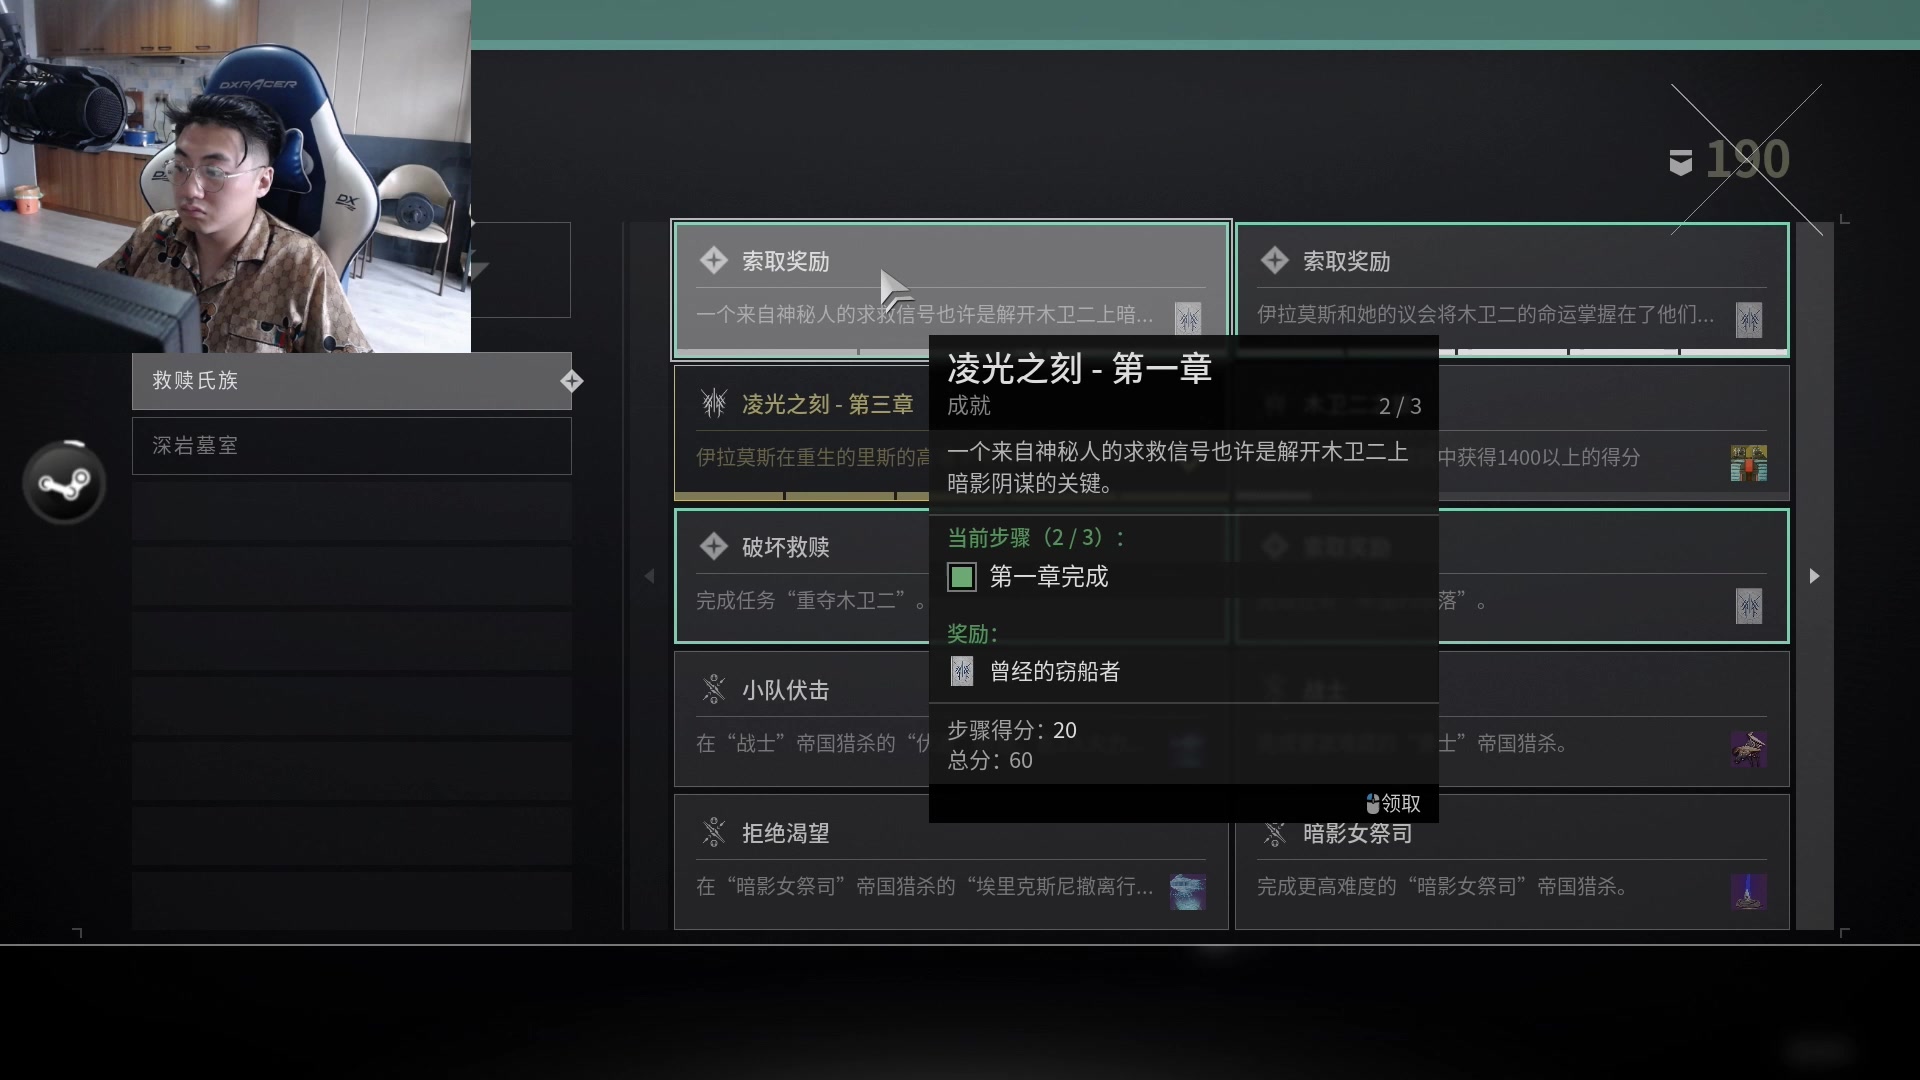Image resolution: width=1920 pixels, height=1080 pixels.
Task: Click the triumph score 190 badge icon
Action: coord(1681,162)
